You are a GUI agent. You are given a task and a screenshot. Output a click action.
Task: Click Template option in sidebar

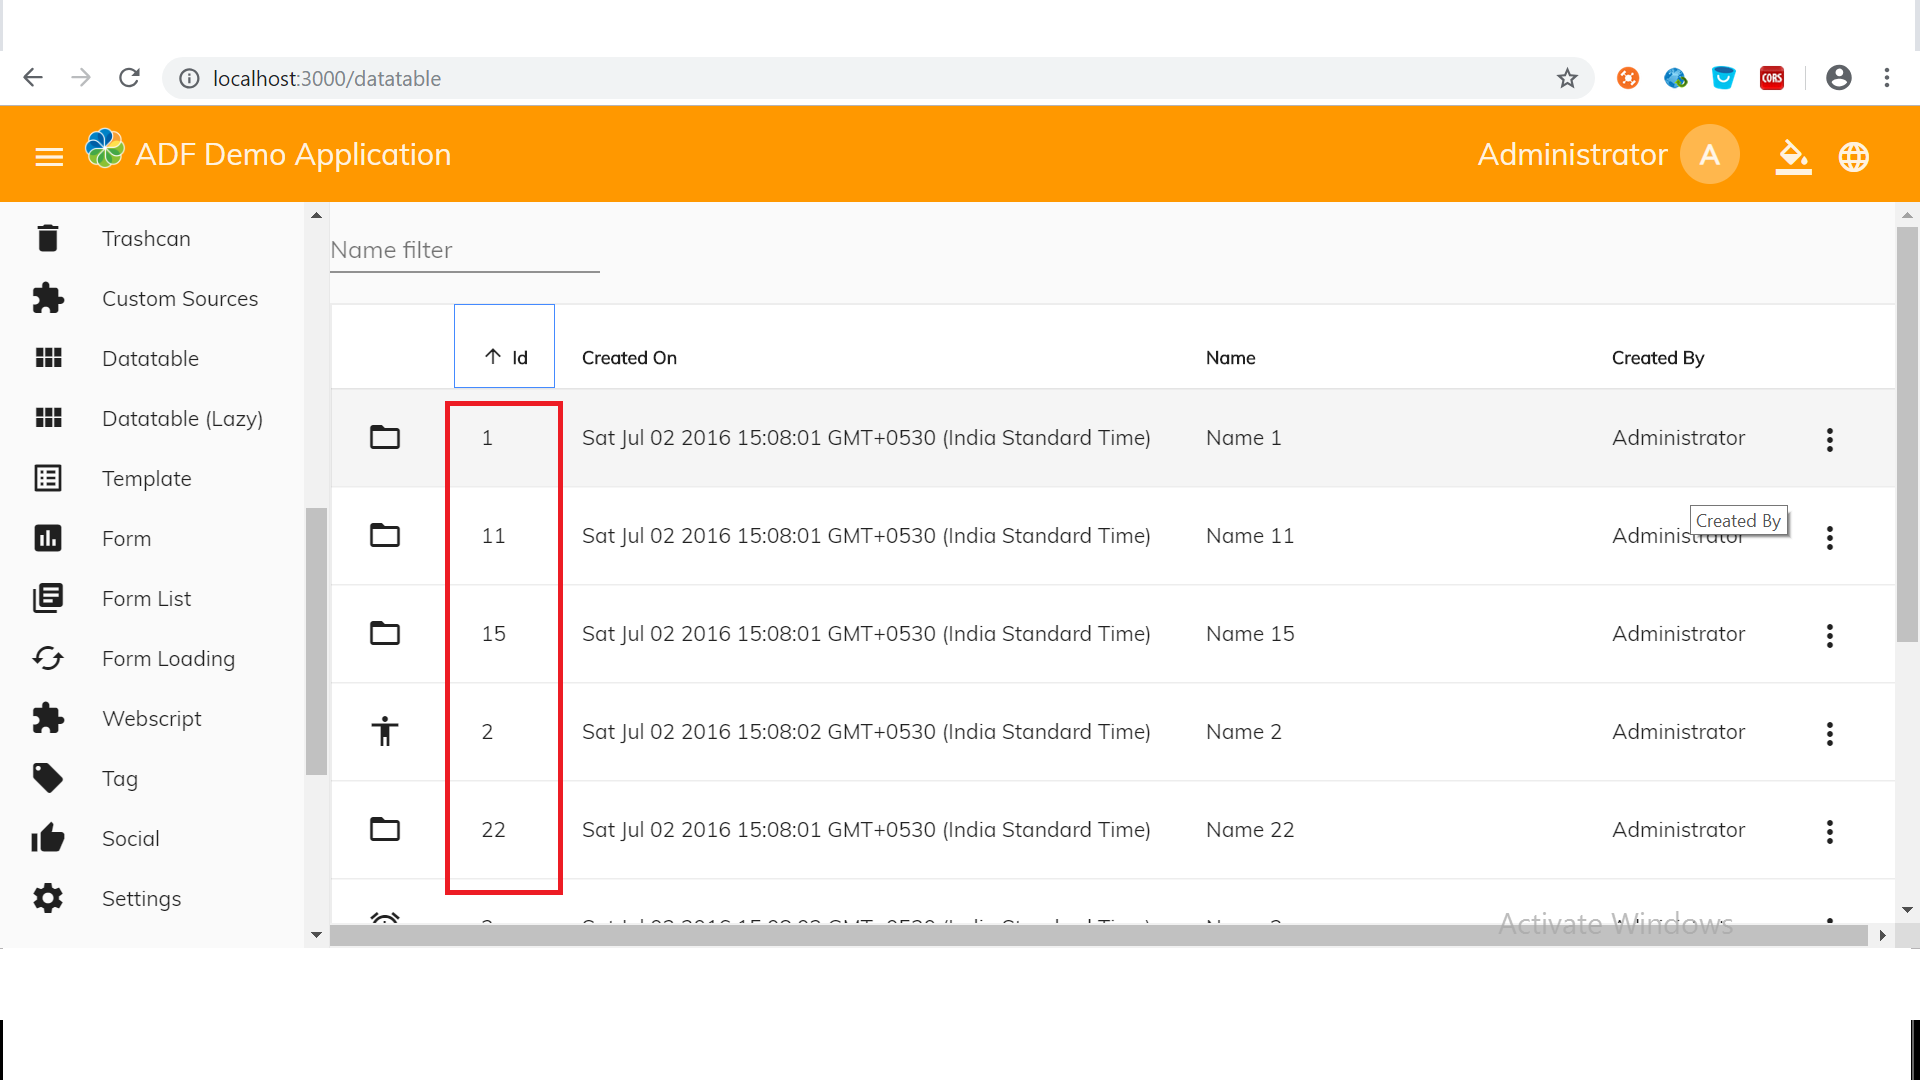point(146,477)
